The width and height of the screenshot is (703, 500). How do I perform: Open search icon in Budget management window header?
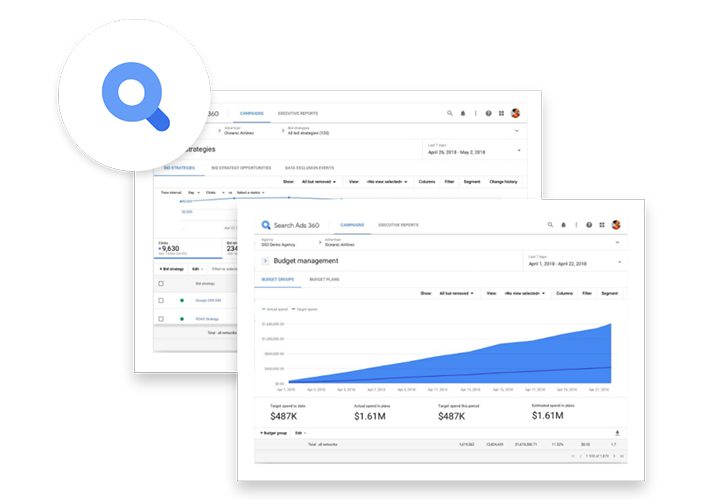(x=550, y=225)
